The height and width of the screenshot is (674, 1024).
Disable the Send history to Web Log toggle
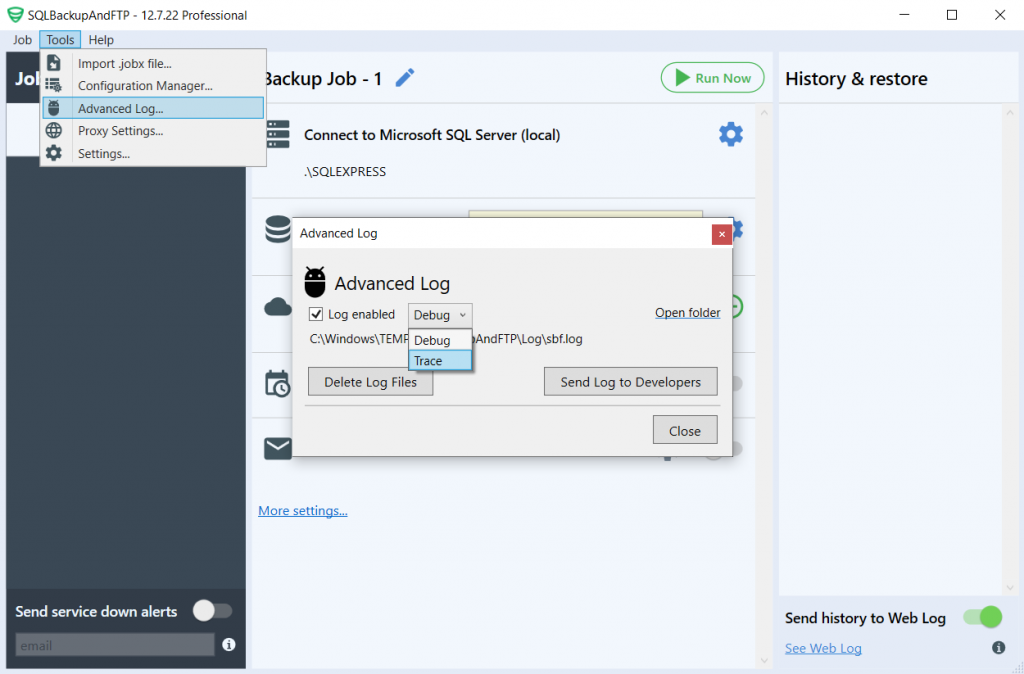(981, 618)
